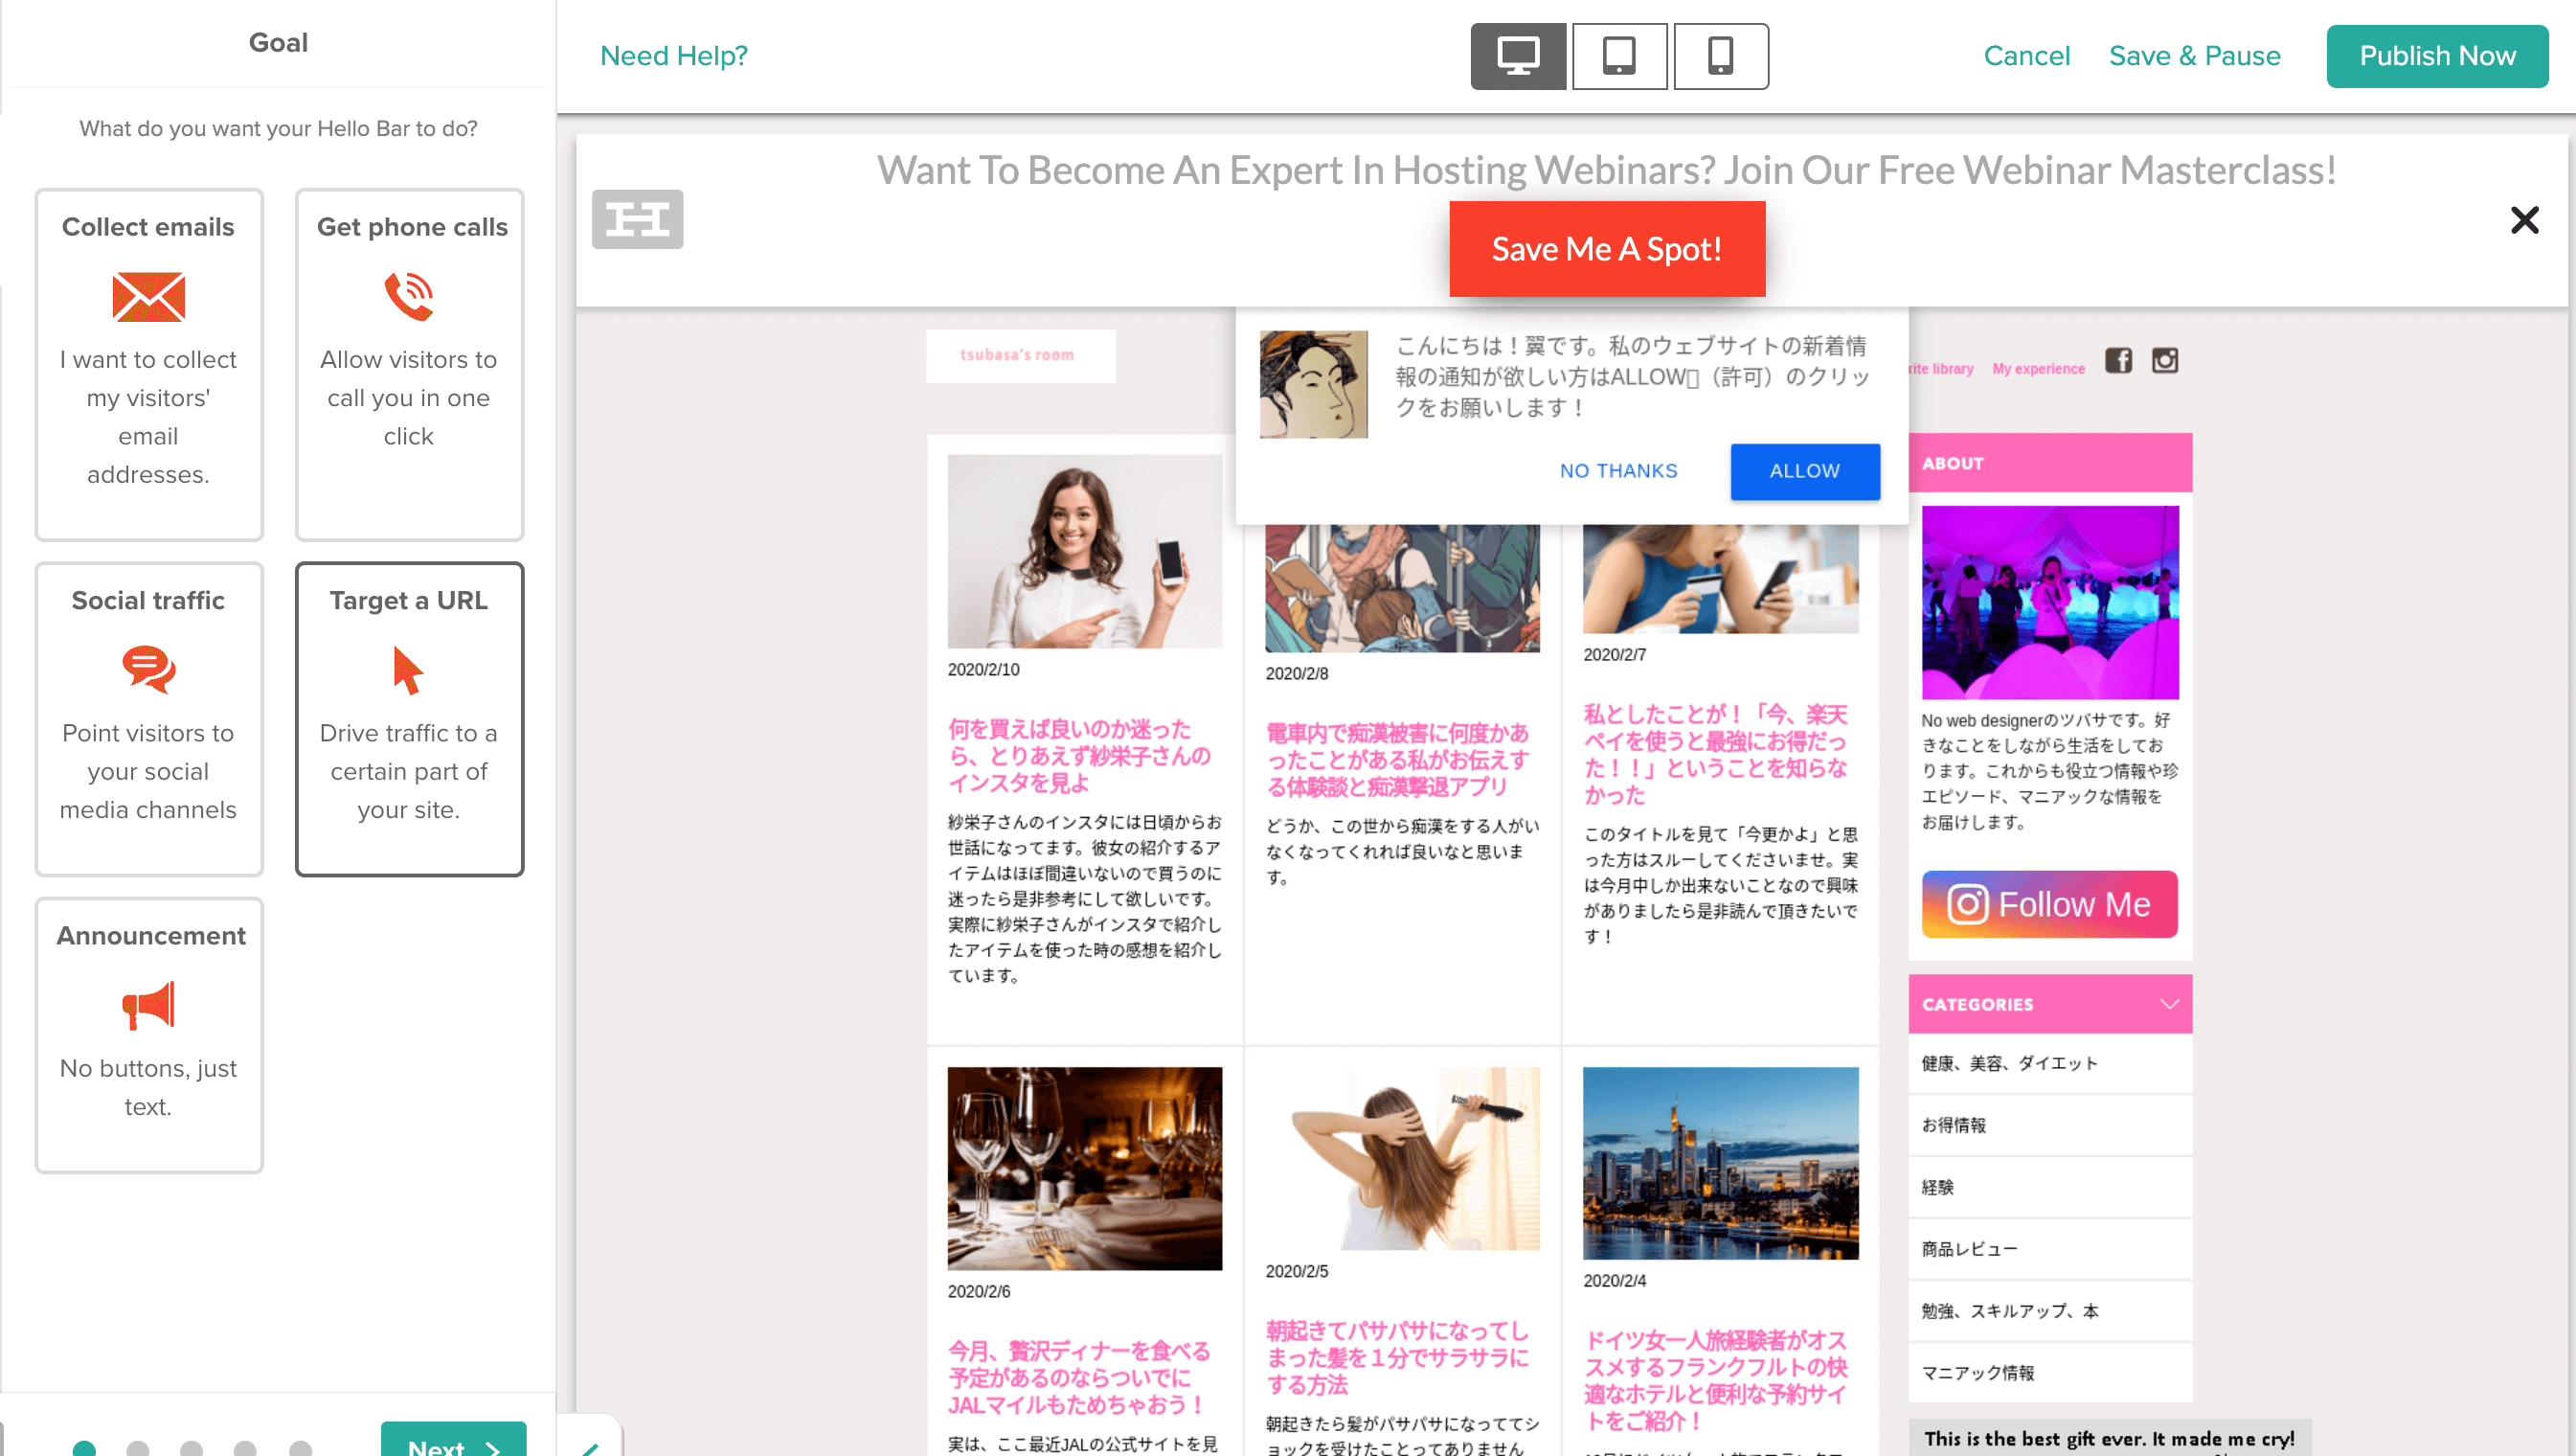Open the 2020/2/6 JAL dinner post title
The height and width of the screenshot is (1456, 2576).
1080,1378
